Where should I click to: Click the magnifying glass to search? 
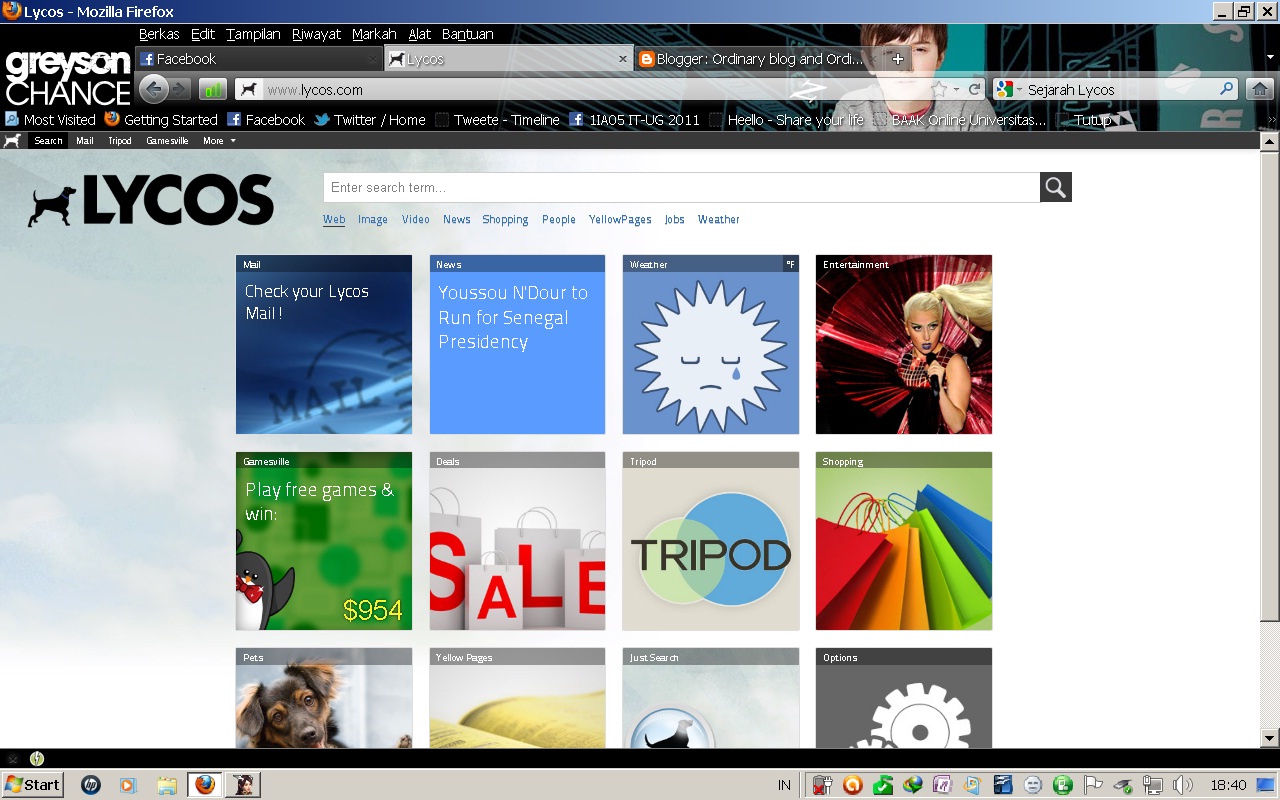point(1055,187)
